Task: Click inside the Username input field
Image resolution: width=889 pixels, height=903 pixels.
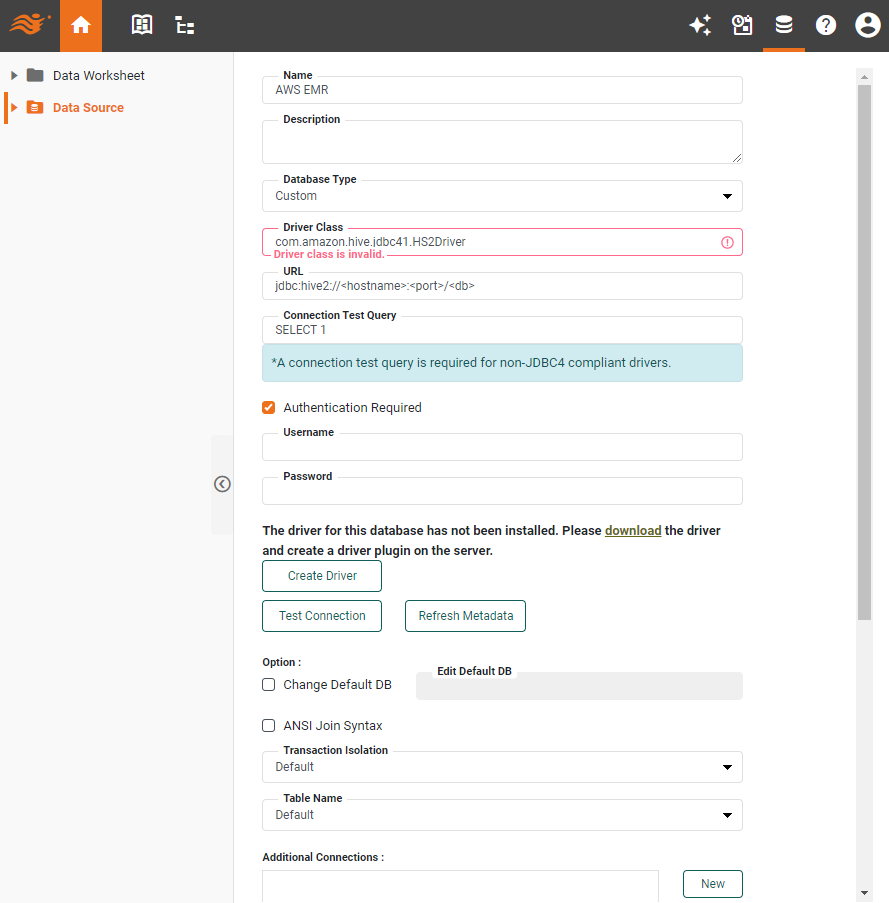Action: [x=500, y=447]
